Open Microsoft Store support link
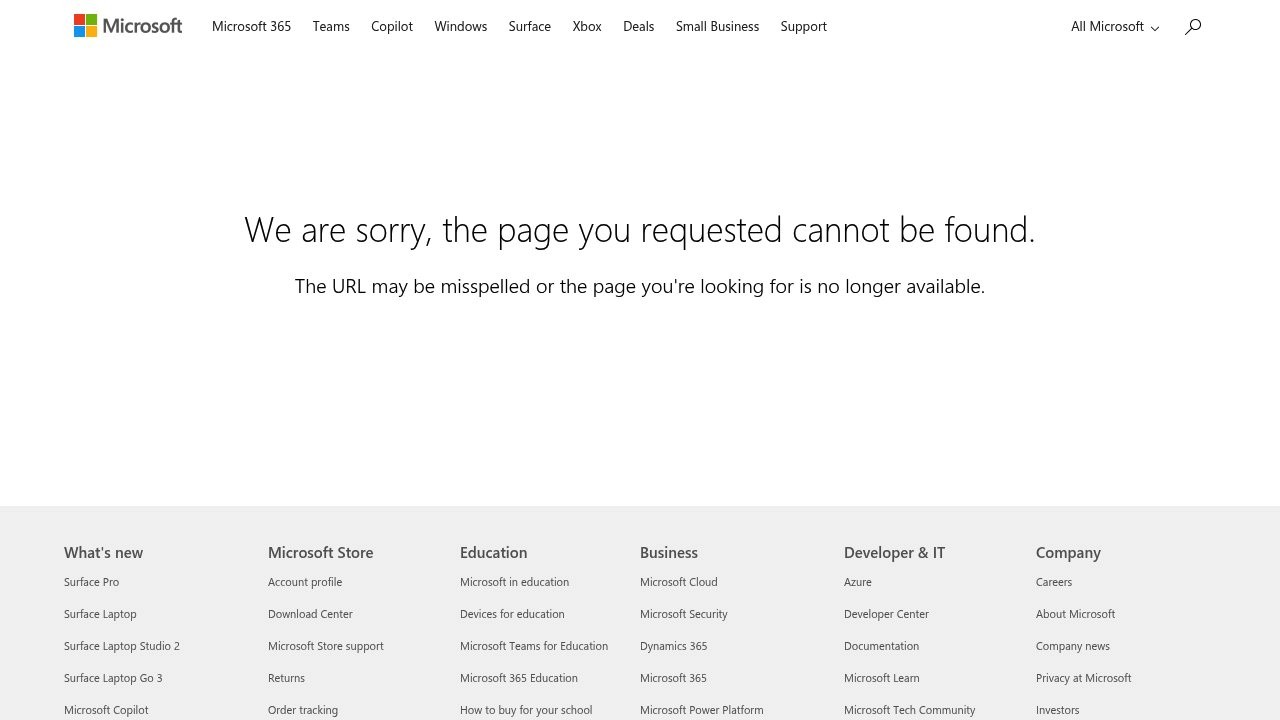The width and height of the screenshot is (1280, 720). (326, 646)
